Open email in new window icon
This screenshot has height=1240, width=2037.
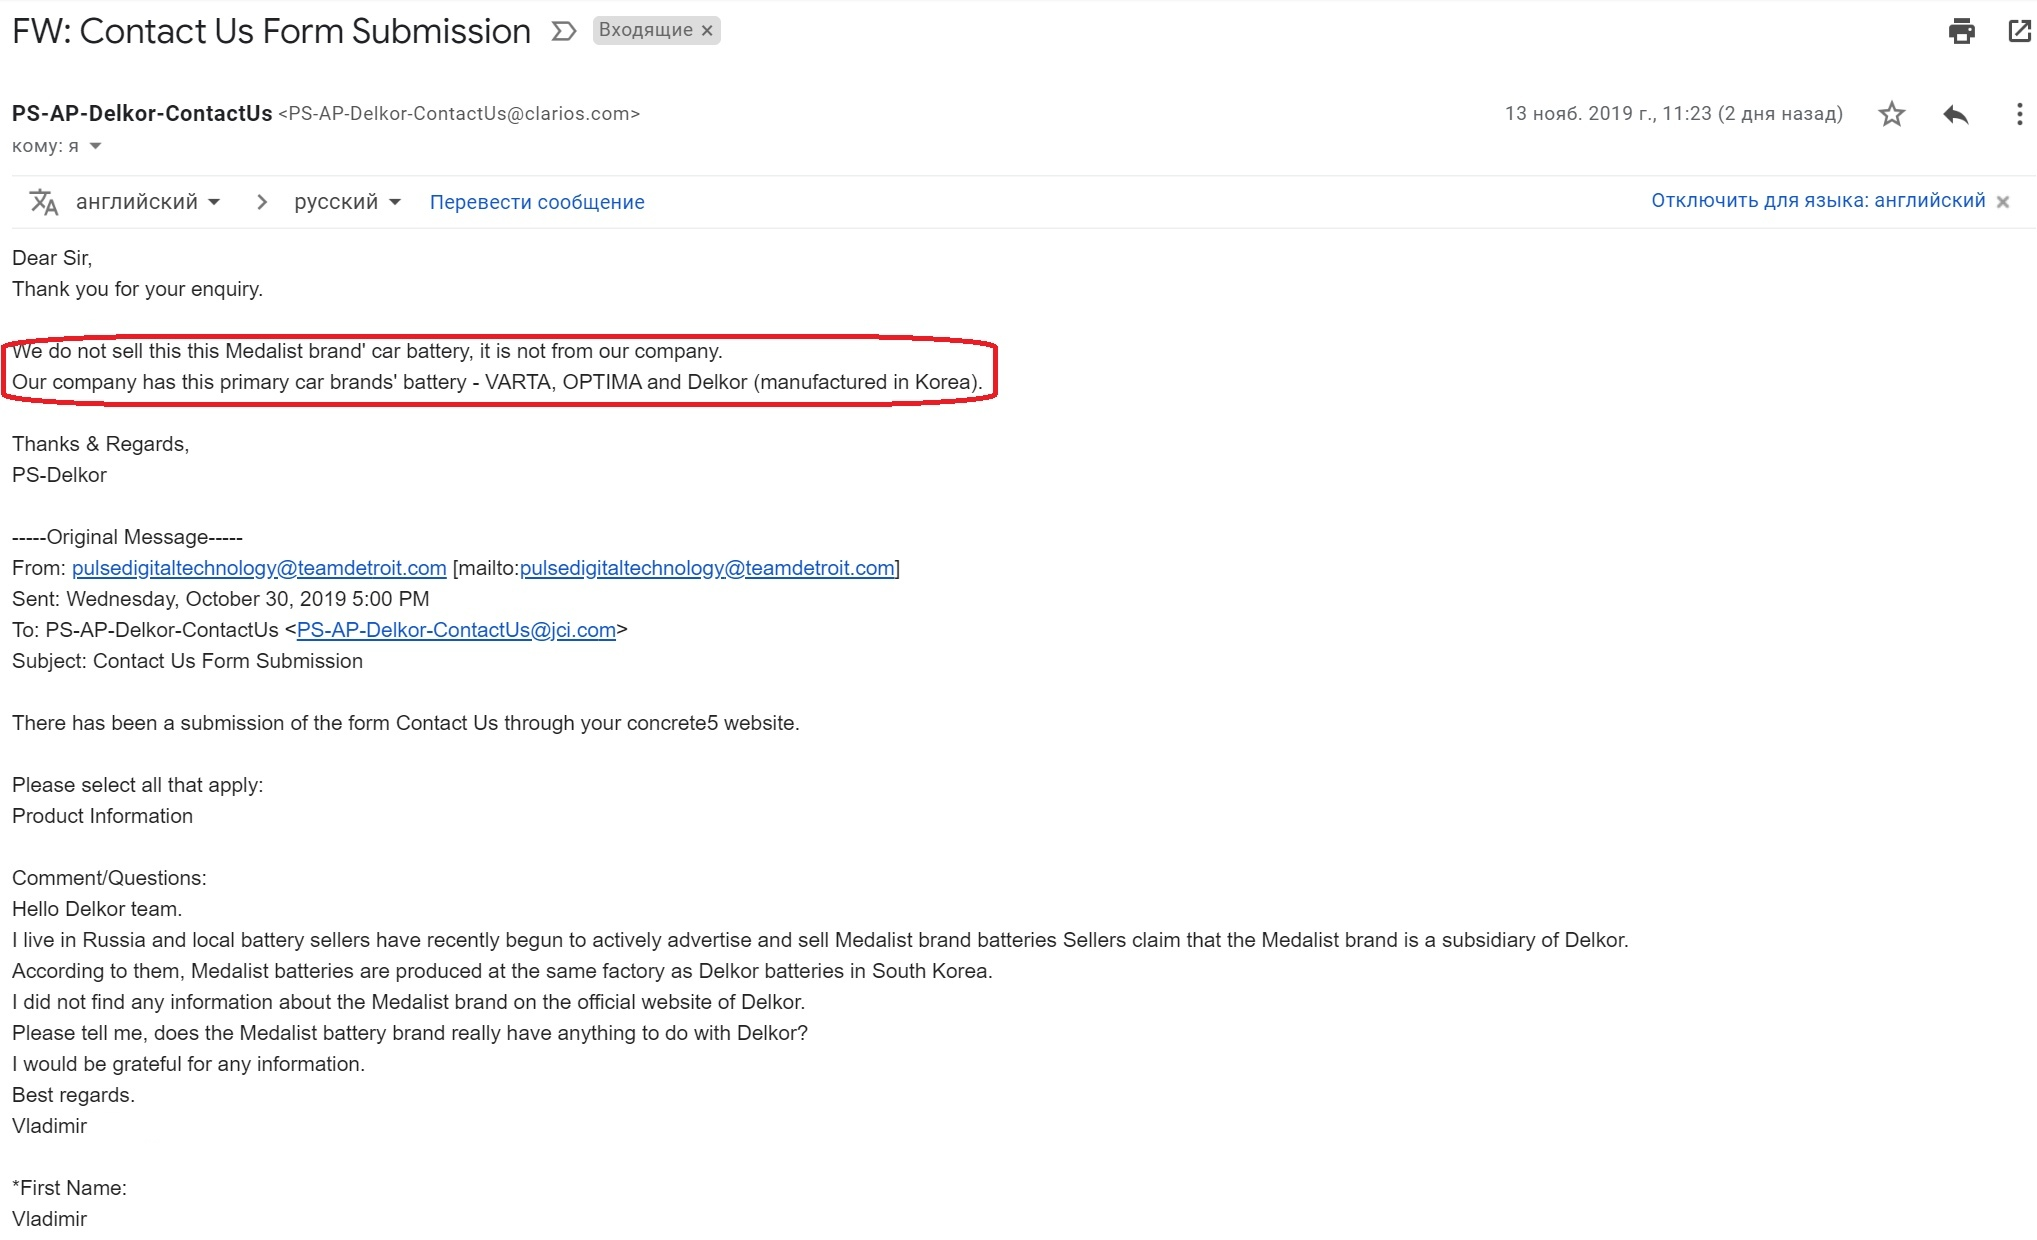(2019, 31)
